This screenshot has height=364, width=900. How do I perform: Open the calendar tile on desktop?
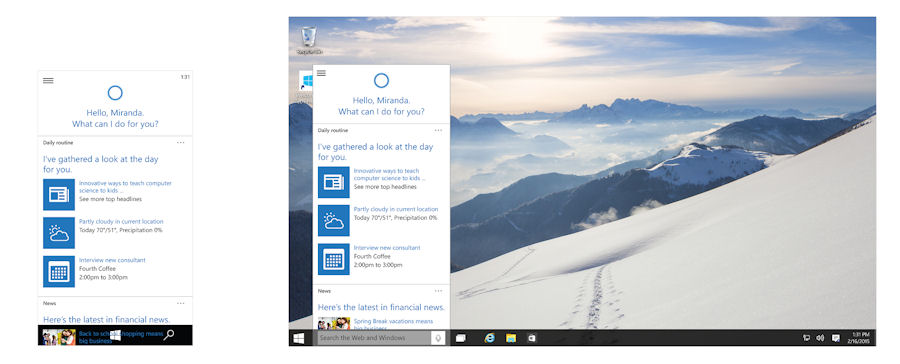333,259
